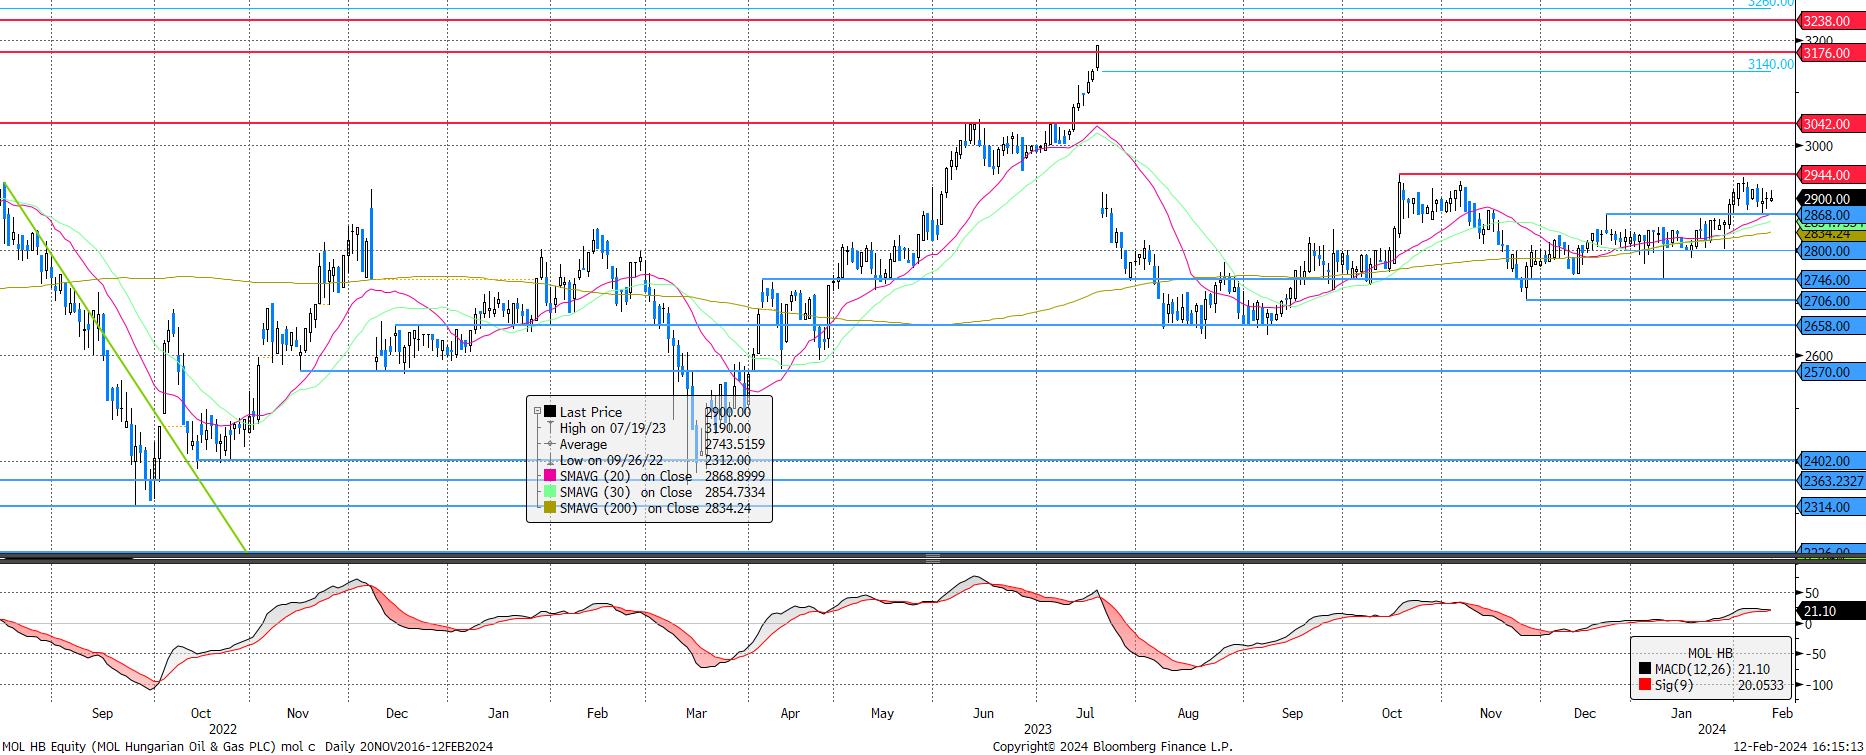Click the 2570.00 blue level label
This screenshot has width=1866, height=755.
[x=1825, y=372]
